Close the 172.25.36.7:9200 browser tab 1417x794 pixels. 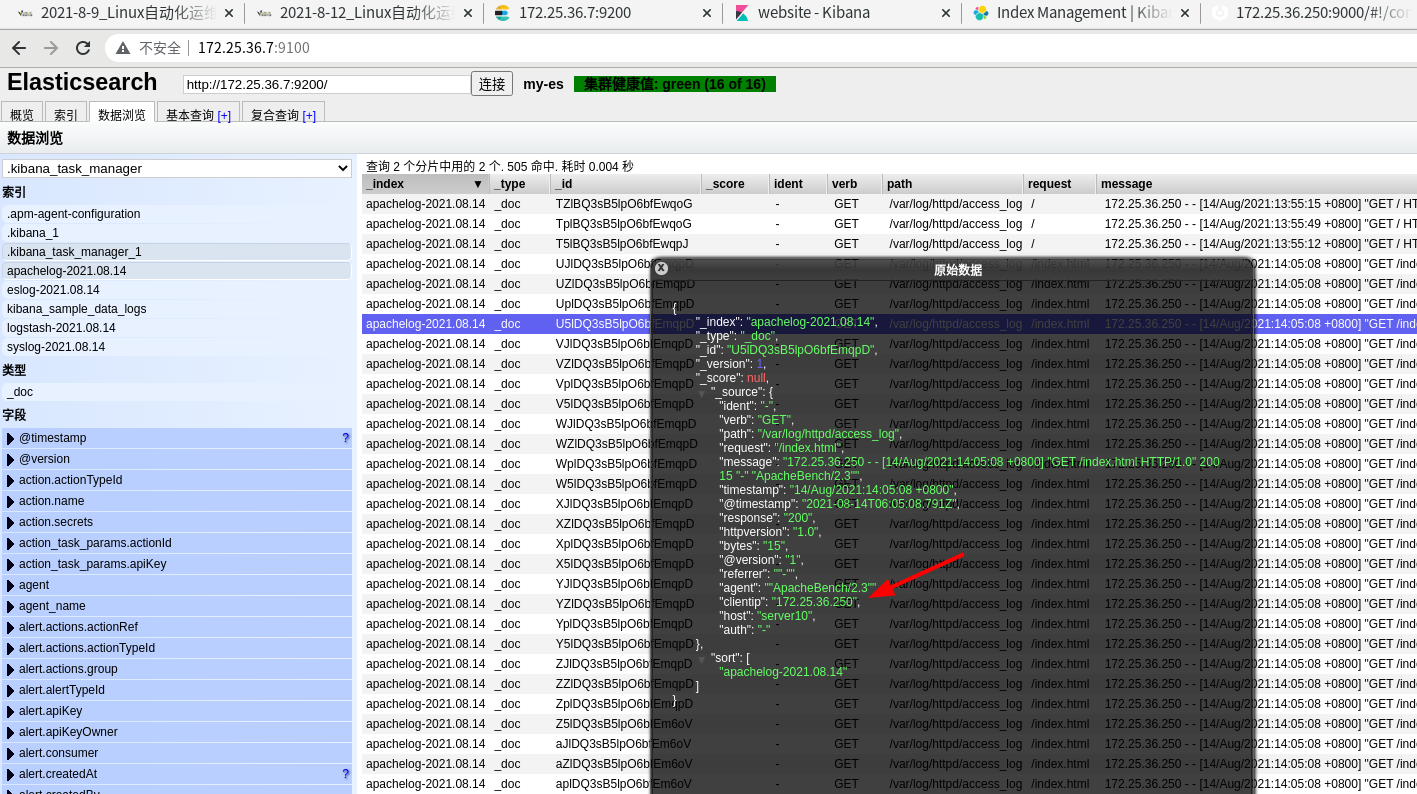click(x=706, y=13)
